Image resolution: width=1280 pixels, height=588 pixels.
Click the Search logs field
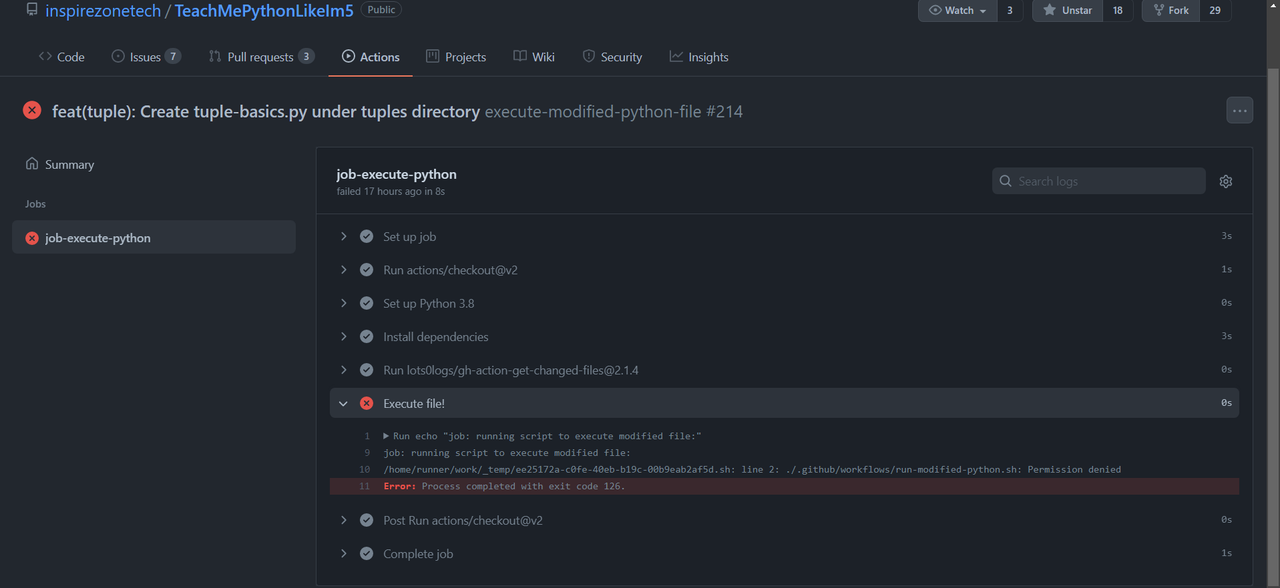click(x=1099, y=181)
